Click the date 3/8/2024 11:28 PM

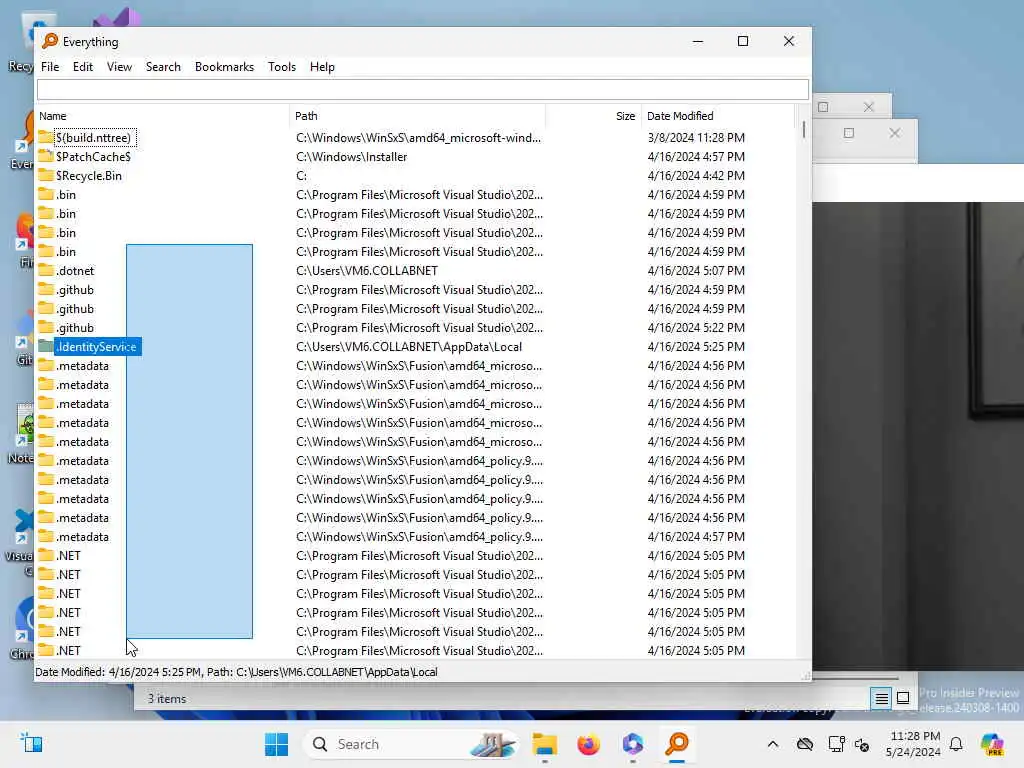pos(696,138)
